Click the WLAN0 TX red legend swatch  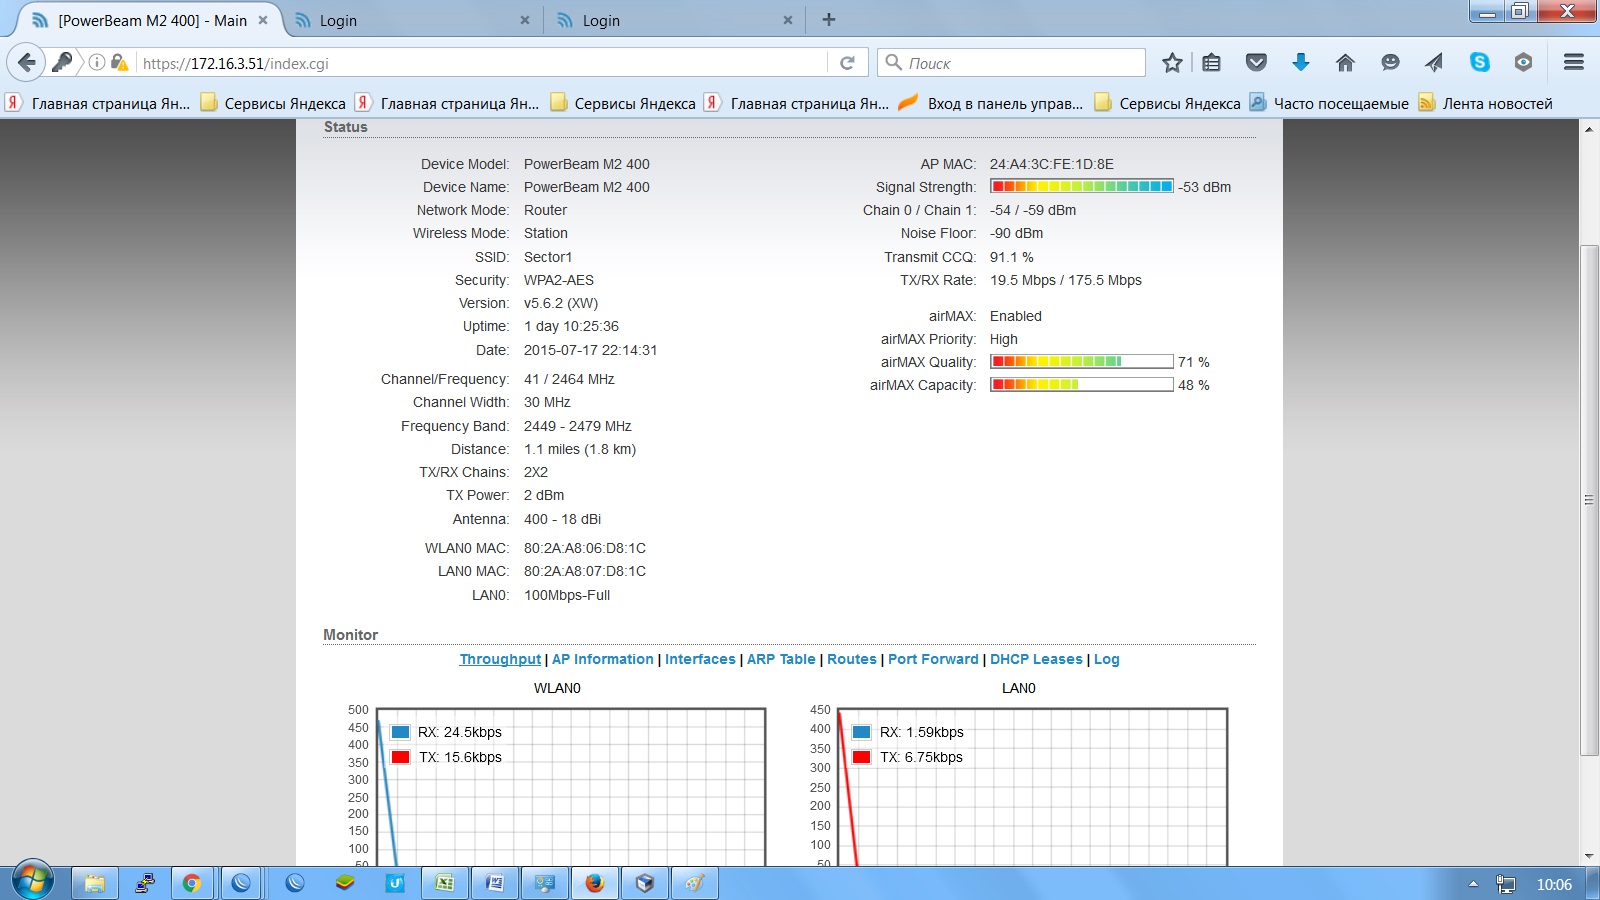coord(400,757)
